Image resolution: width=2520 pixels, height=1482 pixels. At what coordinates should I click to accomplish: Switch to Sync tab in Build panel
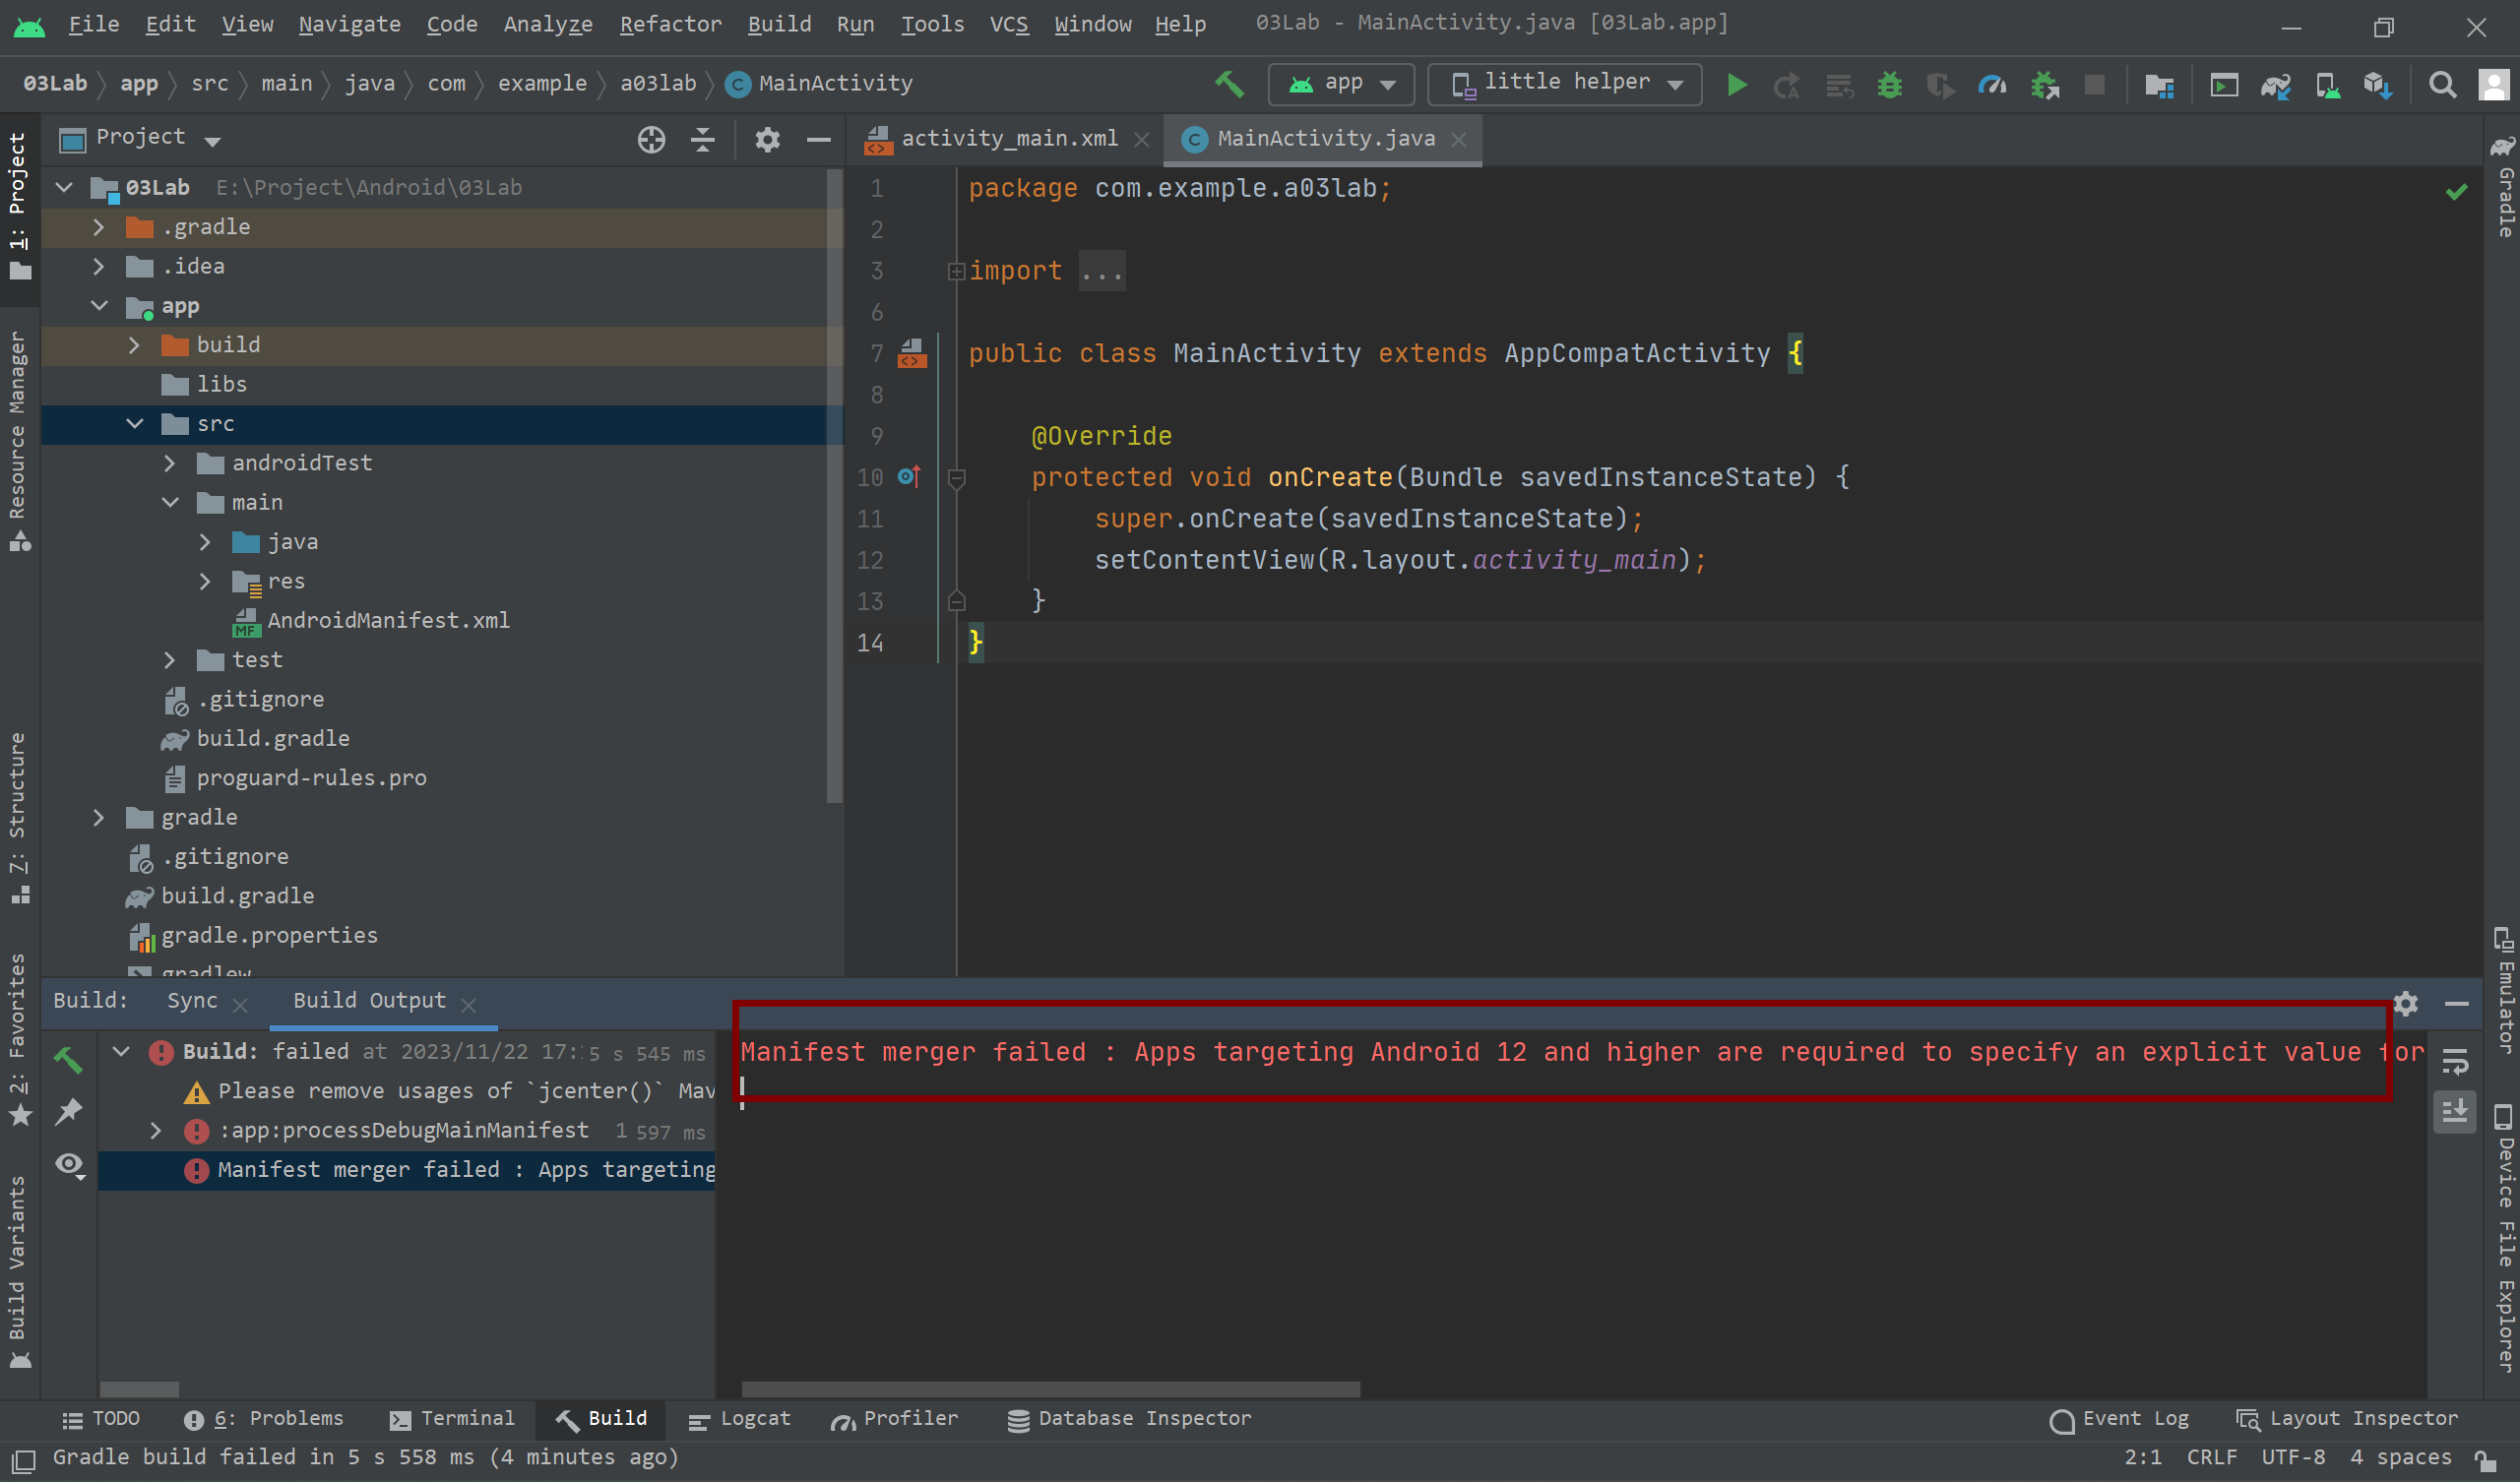tap(192, 1001)
